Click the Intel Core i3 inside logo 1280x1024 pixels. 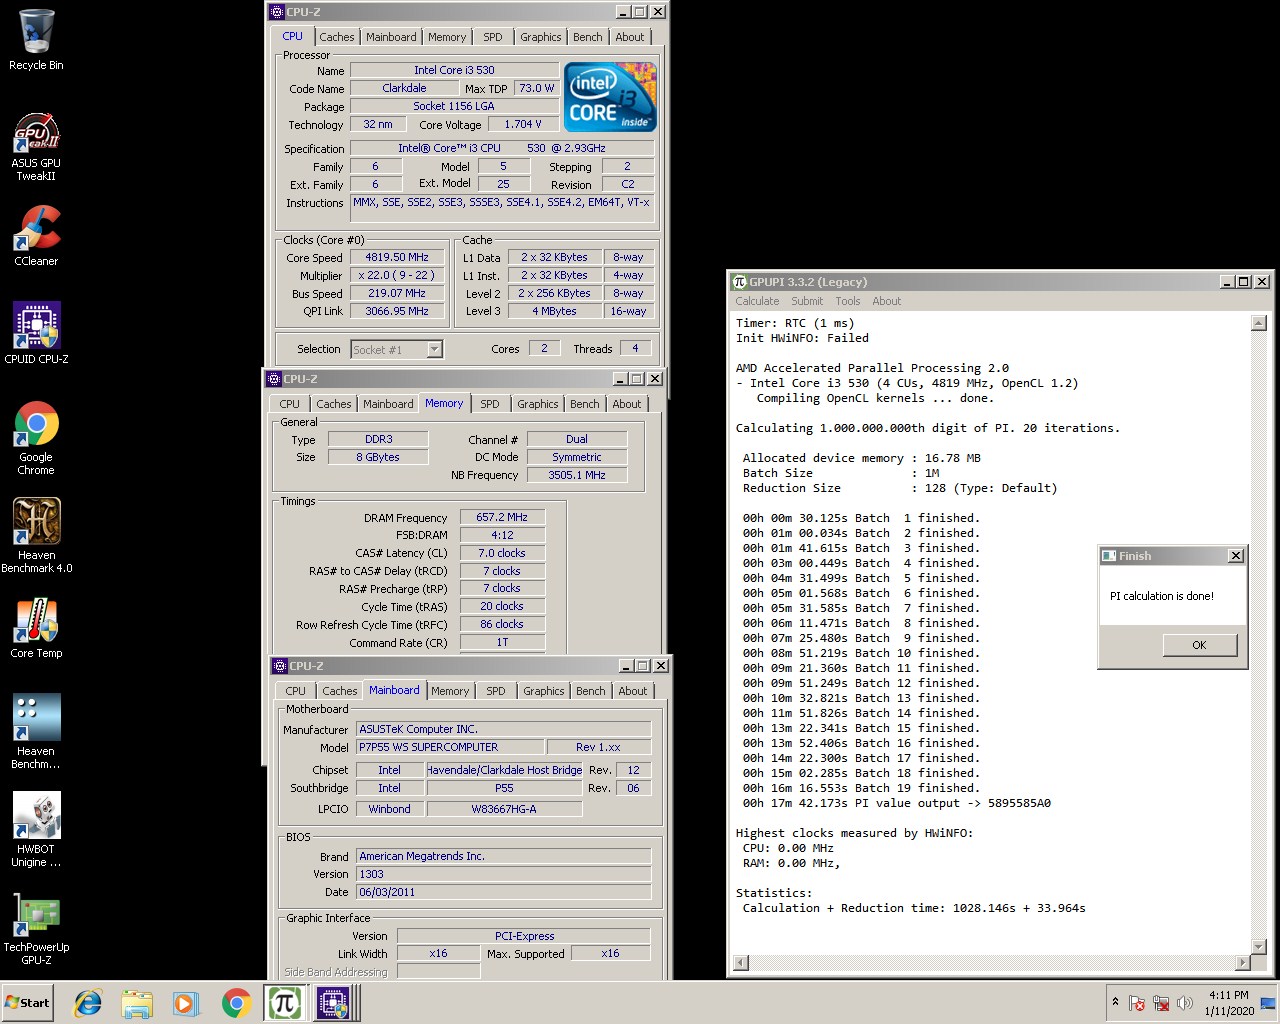coord(610,97)
